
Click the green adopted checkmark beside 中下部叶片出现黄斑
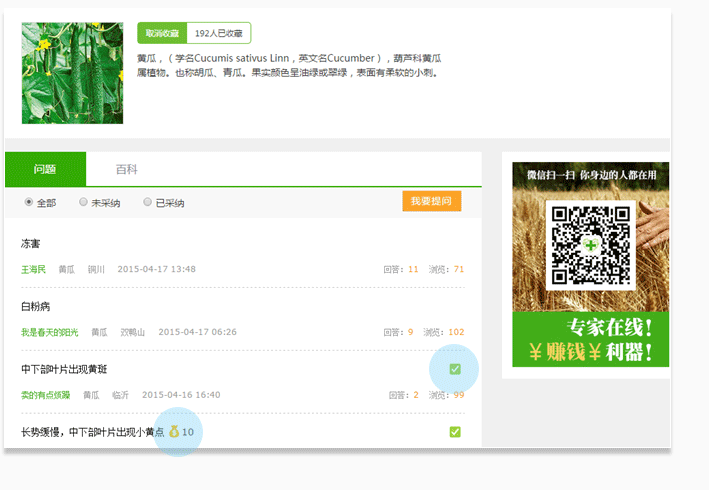click(x=455, y=369)
